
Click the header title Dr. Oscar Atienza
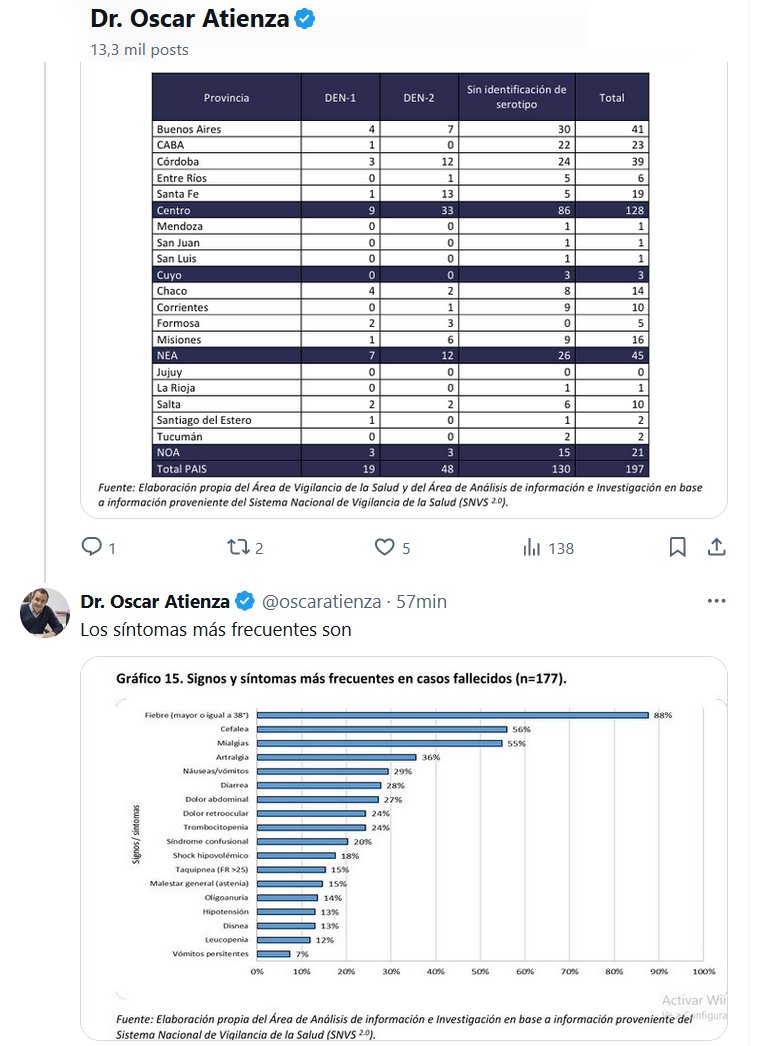coord(190,19)
